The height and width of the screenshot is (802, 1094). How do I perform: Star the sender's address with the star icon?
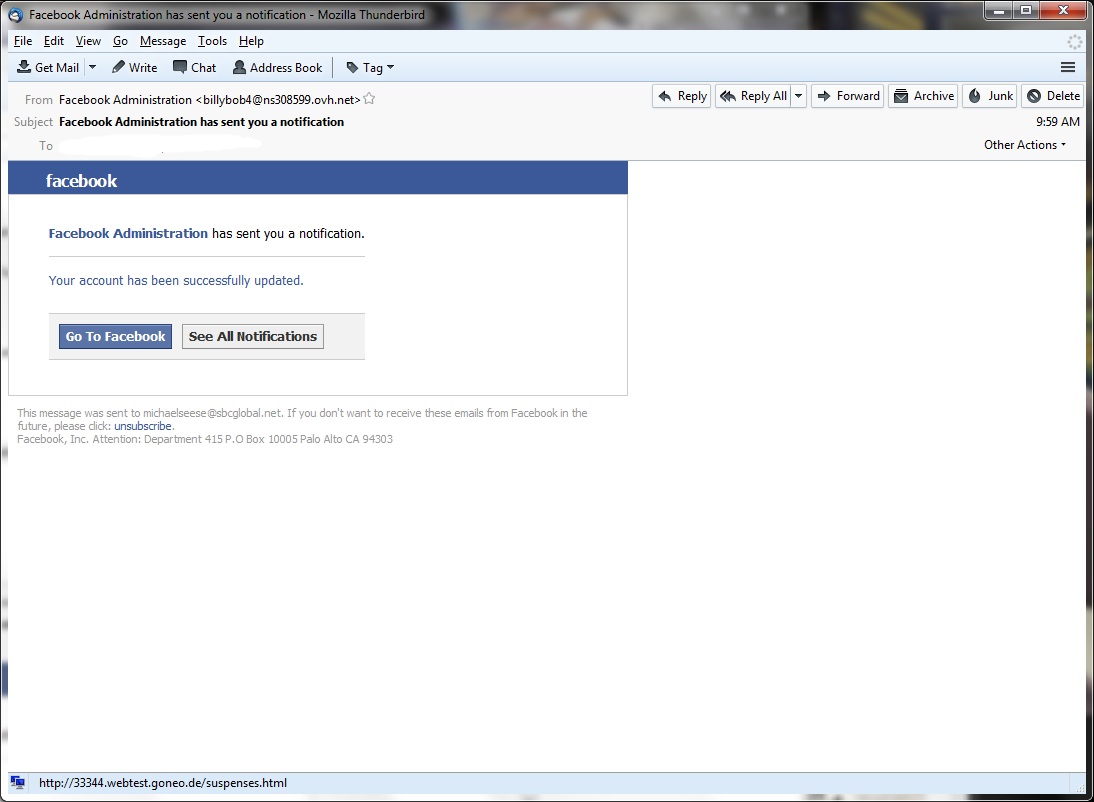click(x=369, y=99)
